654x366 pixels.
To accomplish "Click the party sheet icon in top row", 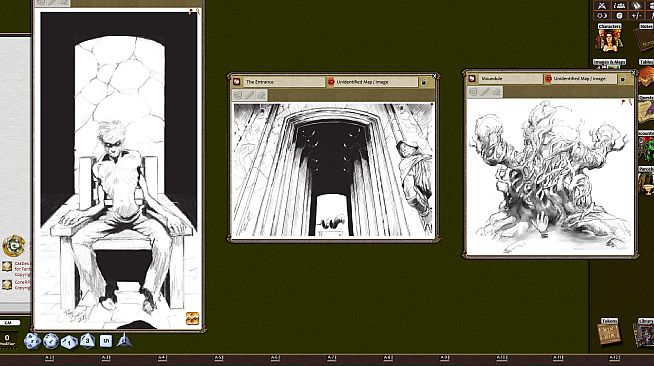I will click(x=619, y=5).
